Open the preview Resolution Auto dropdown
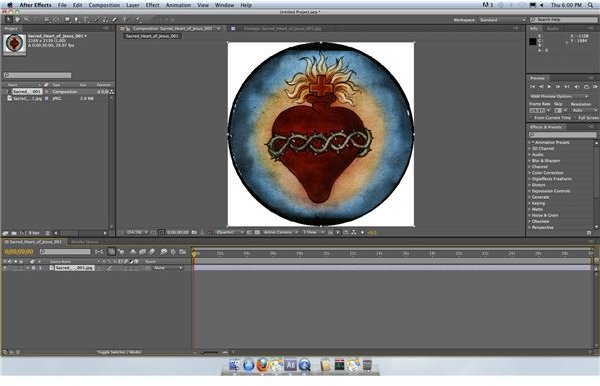The image size is (600, 386). (x=584, y=111)
